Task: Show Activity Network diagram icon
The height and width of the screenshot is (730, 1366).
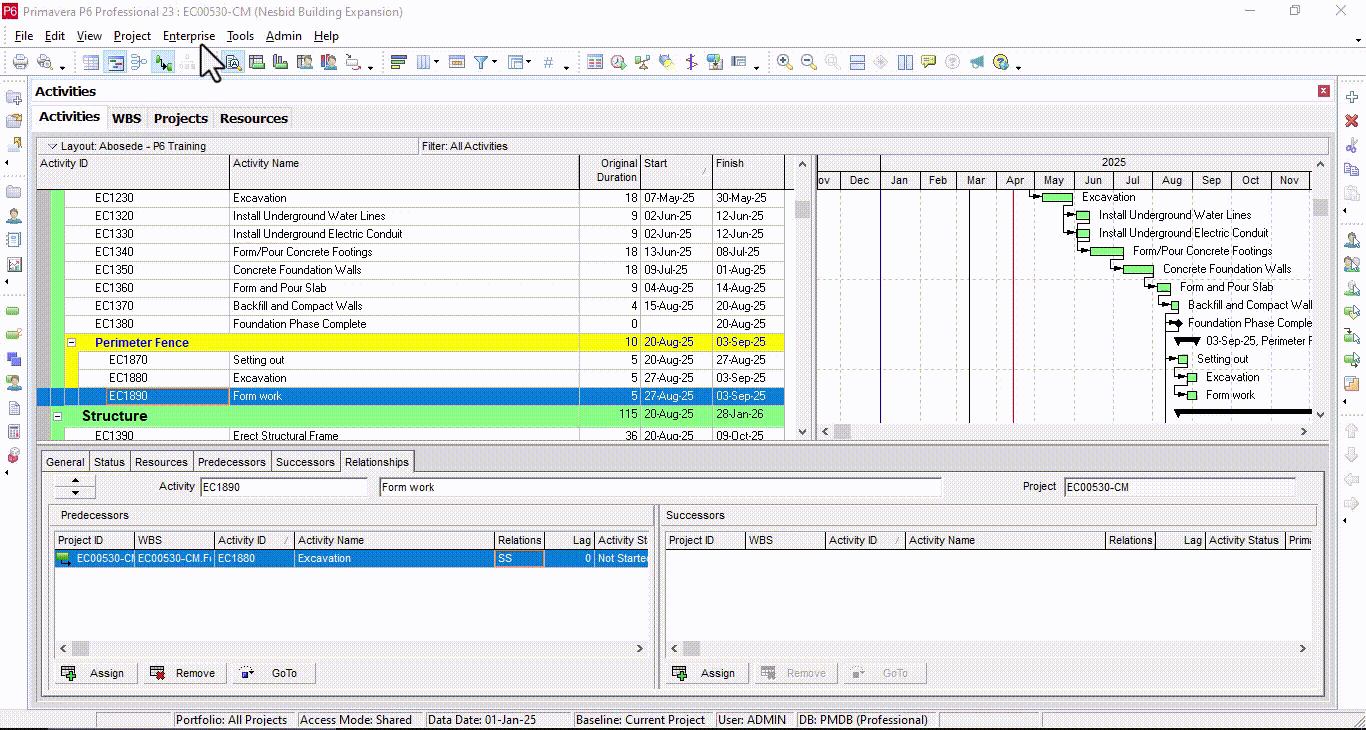Action: coord(139,62)
